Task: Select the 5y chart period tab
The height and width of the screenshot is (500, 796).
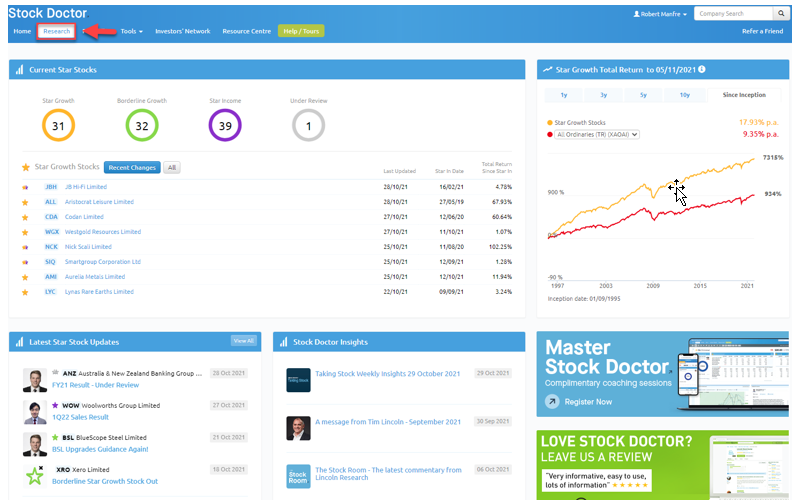Action: (643, 95)
